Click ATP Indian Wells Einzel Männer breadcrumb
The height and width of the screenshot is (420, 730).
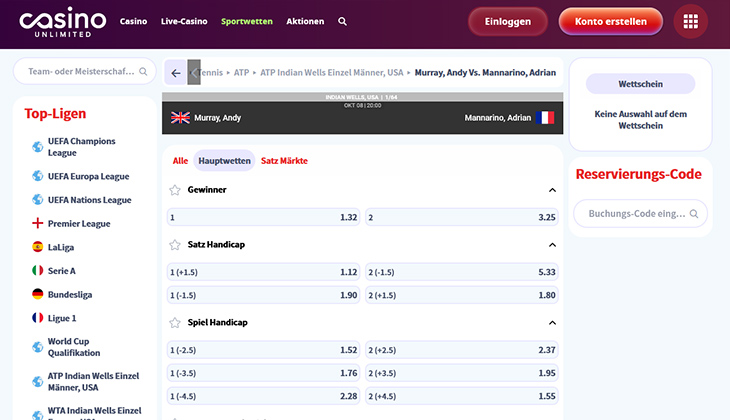coord(331,73)
